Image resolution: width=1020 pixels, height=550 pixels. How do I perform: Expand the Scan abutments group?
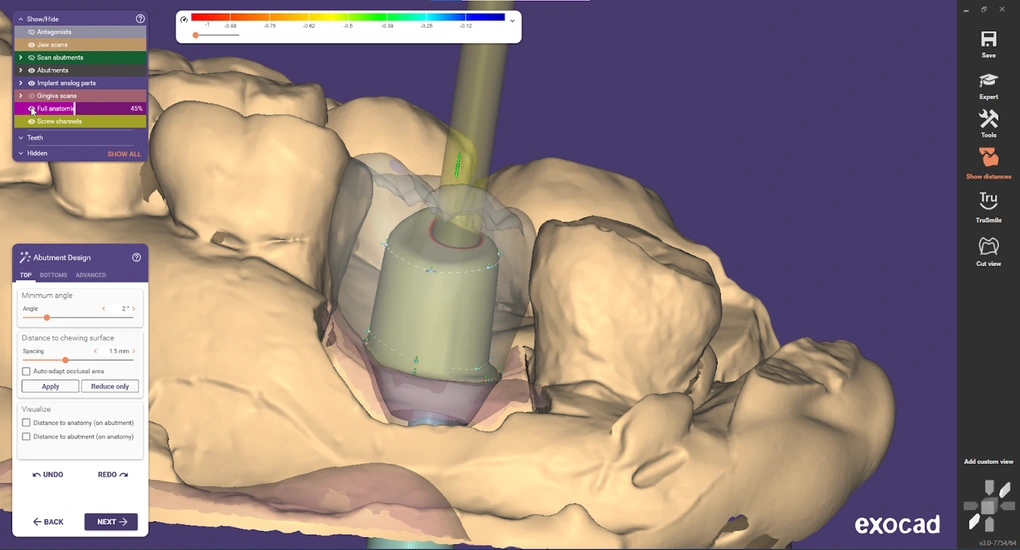[21, 58]
